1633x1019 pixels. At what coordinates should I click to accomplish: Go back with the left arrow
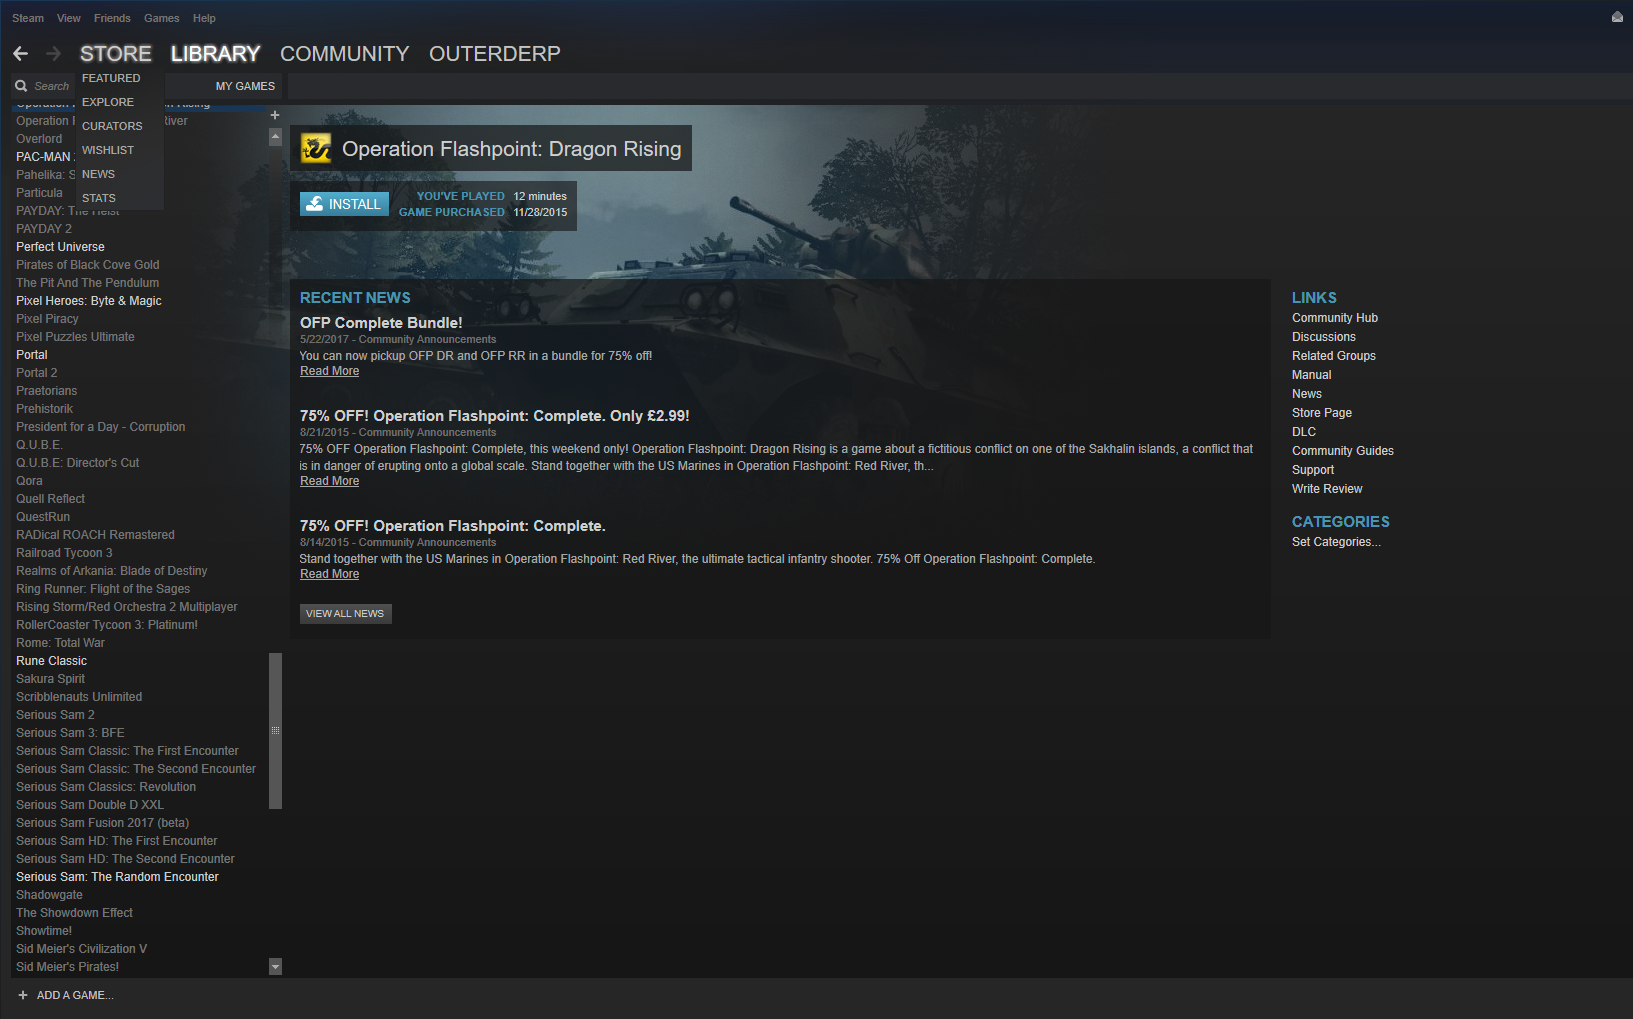pyautogui.click(x=21, y=53)
